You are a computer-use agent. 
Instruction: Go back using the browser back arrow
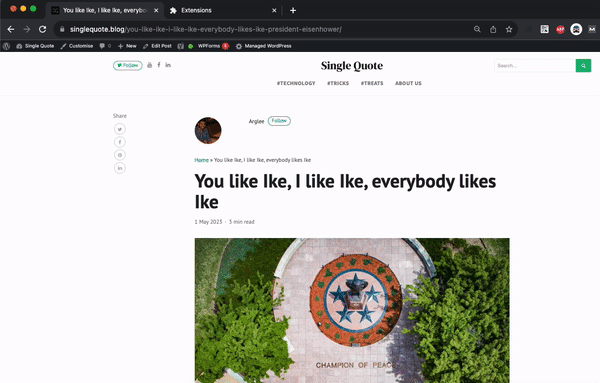point(11,29)
